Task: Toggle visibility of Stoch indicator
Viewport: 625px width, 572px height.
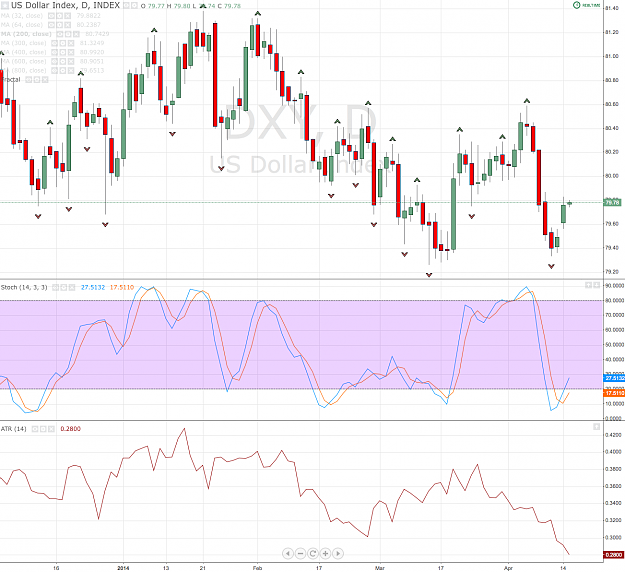Action: (x=55, y=287)
